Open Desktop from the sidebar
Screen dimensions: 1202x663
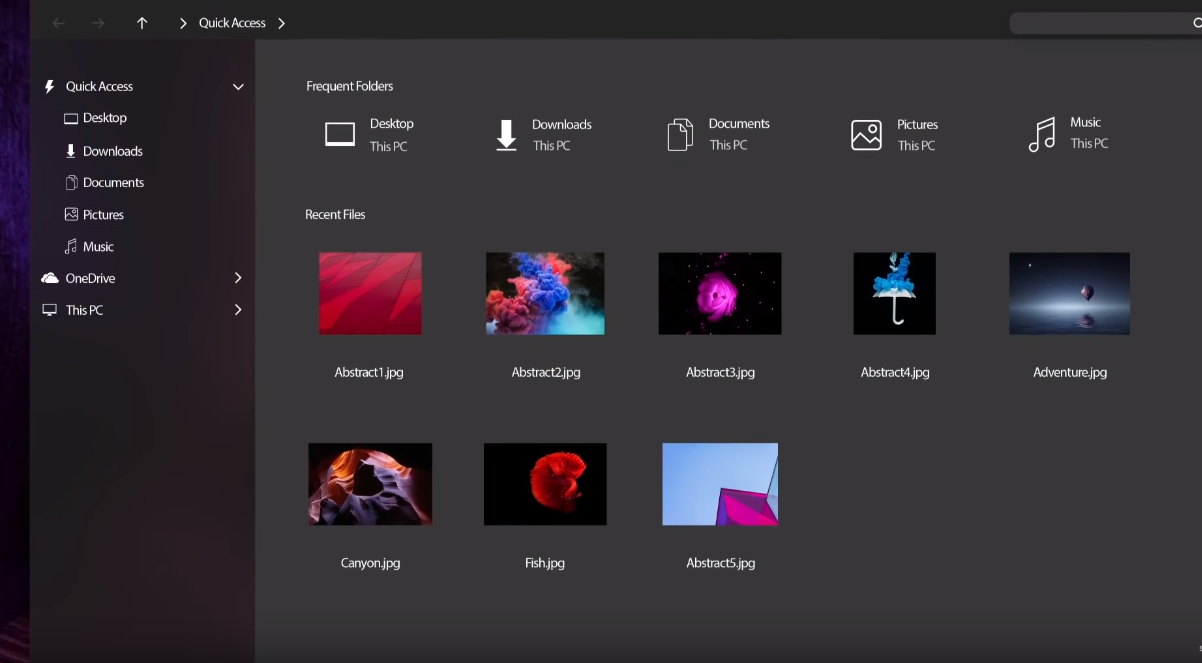105,118
